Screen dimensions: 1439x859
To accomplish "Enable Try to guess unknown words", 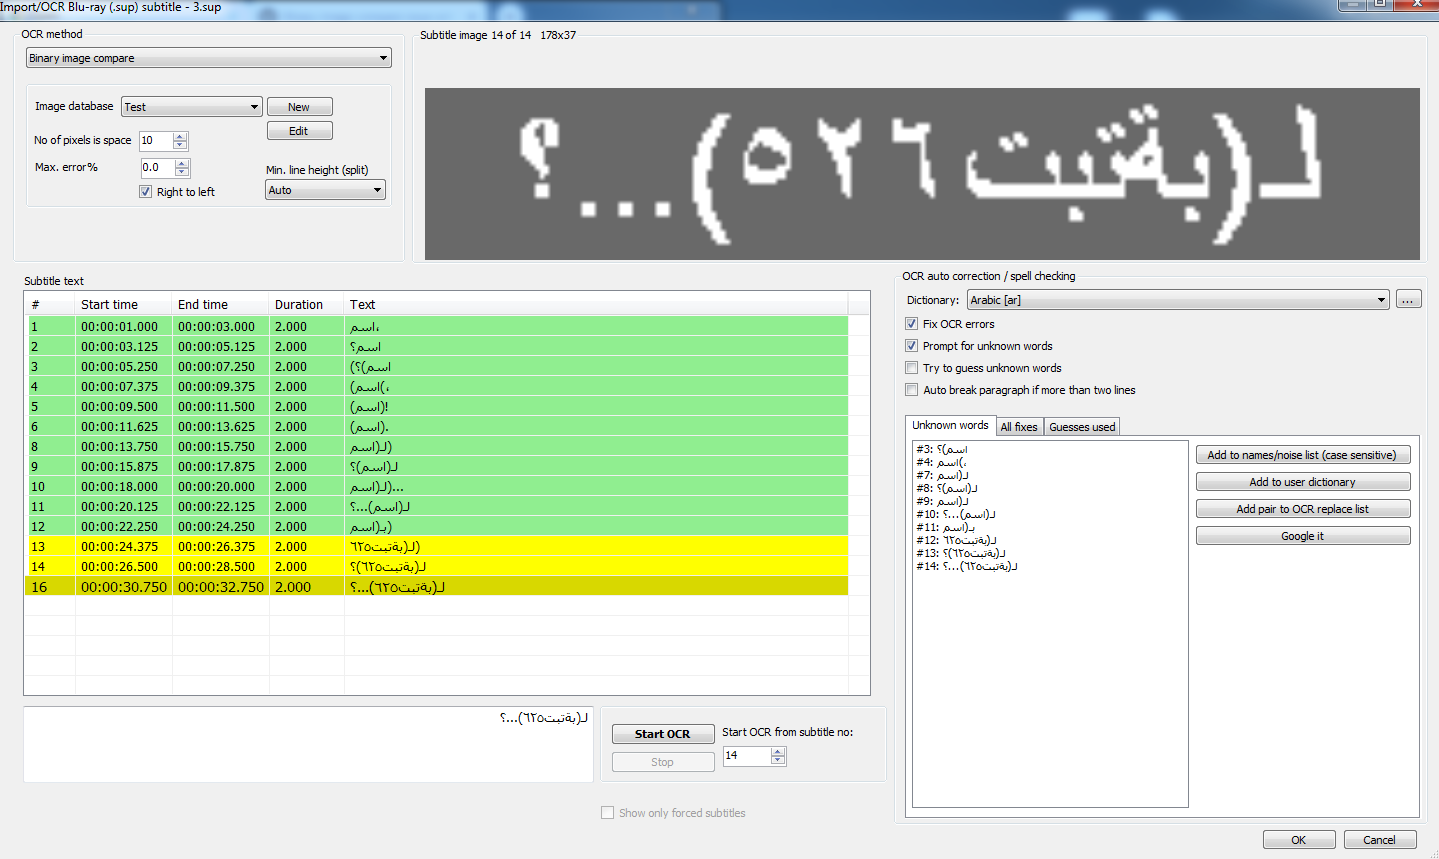I will (x=911, y=368).
